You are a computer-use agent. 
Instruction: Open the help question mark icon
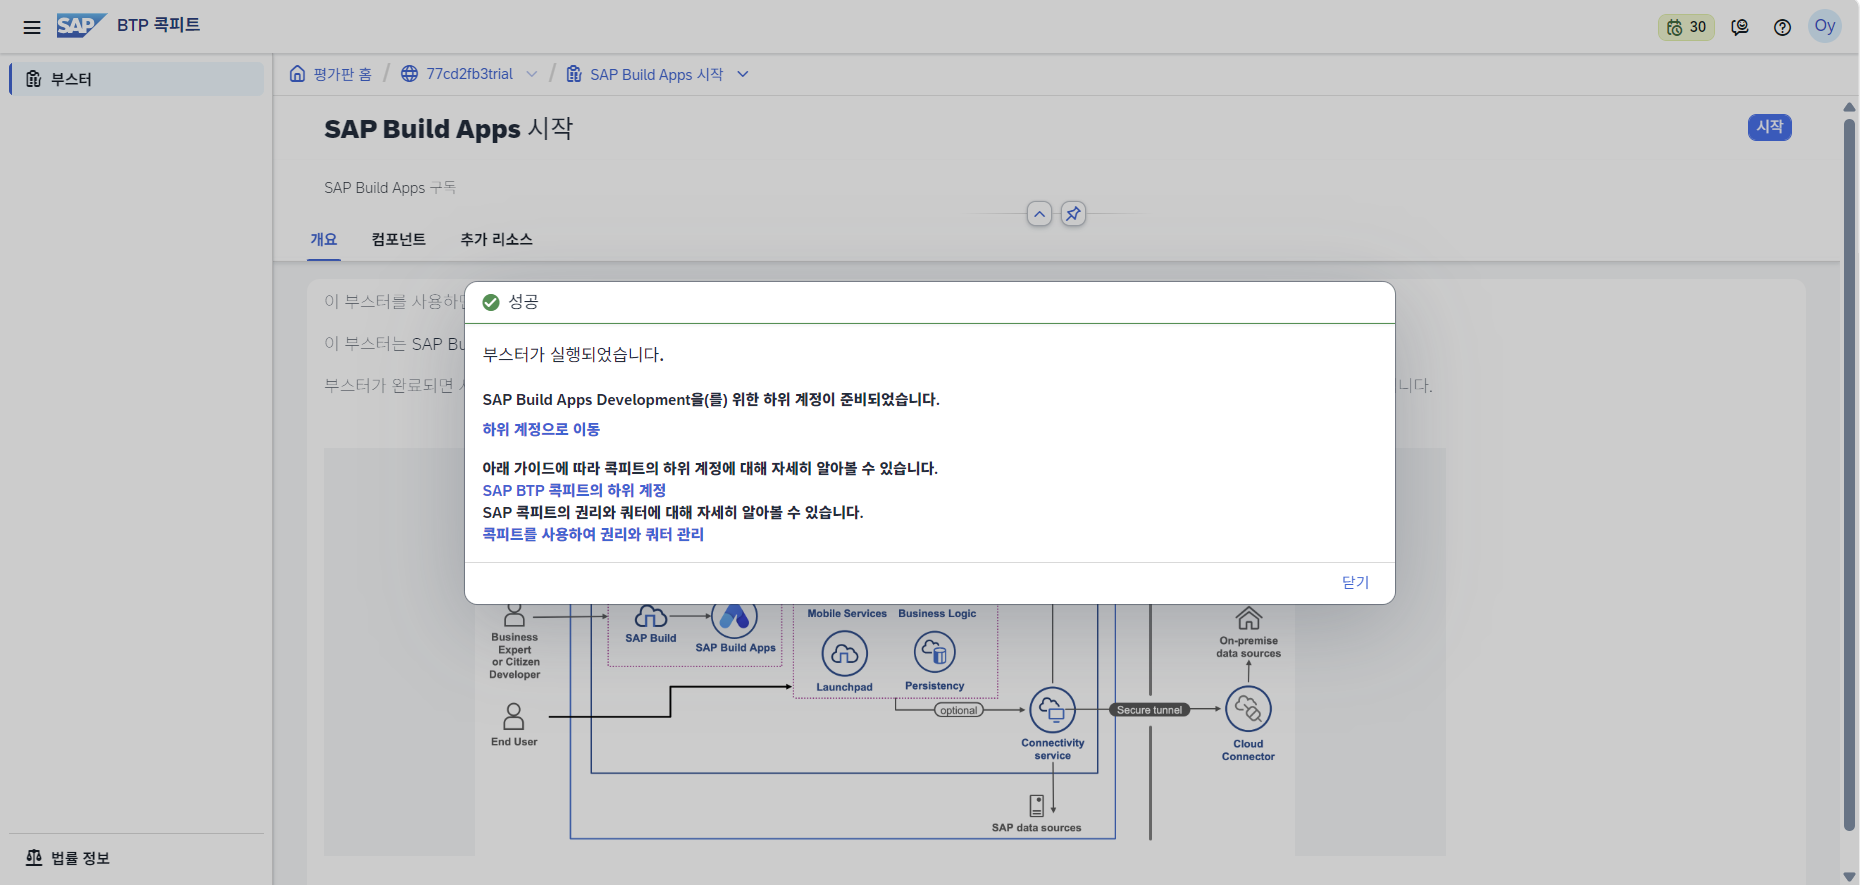(1782, 27)
